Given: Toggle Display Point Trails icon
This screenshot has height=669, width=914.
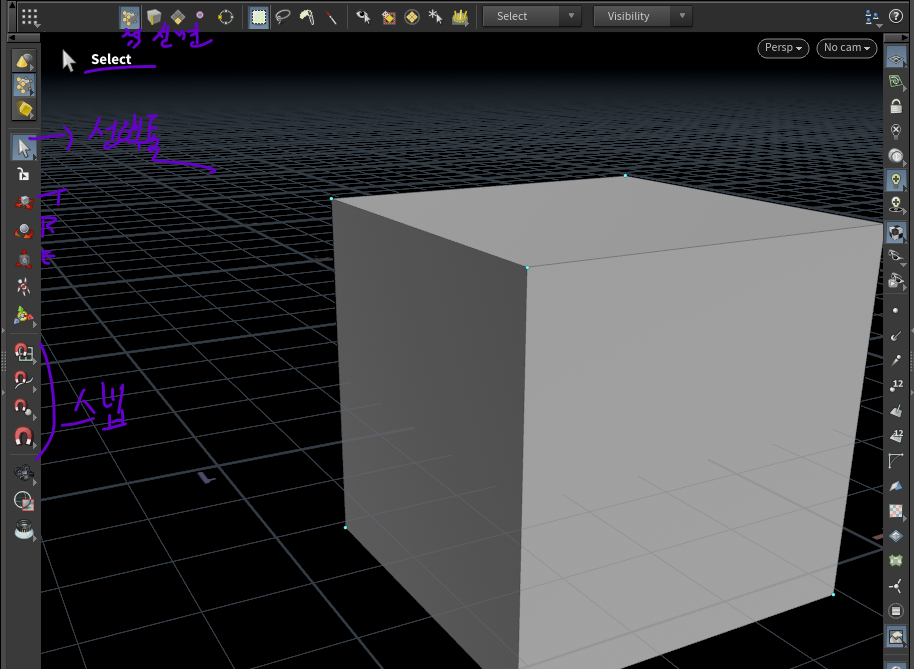Looking at the screenshot, I should coord(896,361).
